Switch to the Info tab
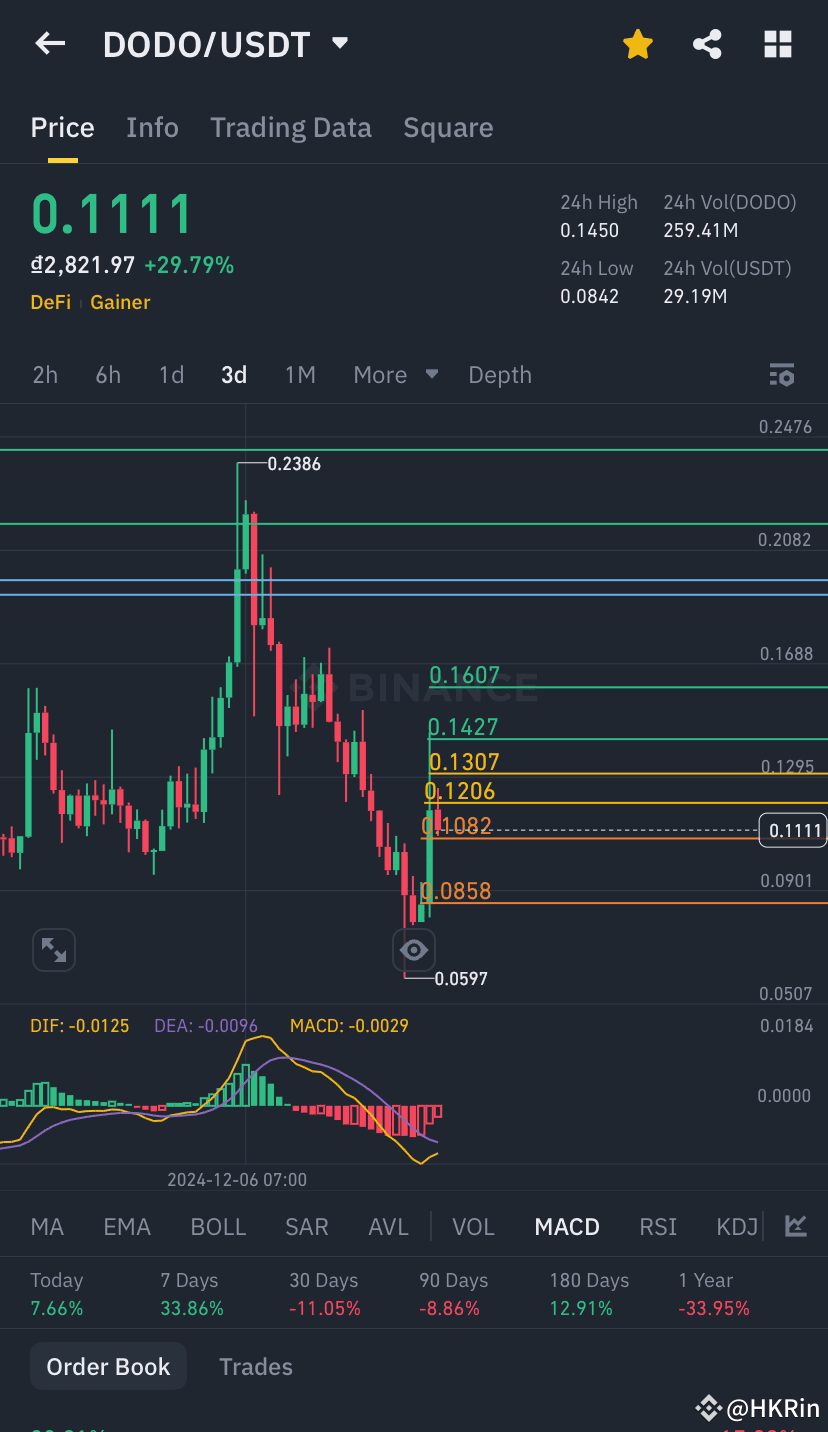 [x=152, y=128]
